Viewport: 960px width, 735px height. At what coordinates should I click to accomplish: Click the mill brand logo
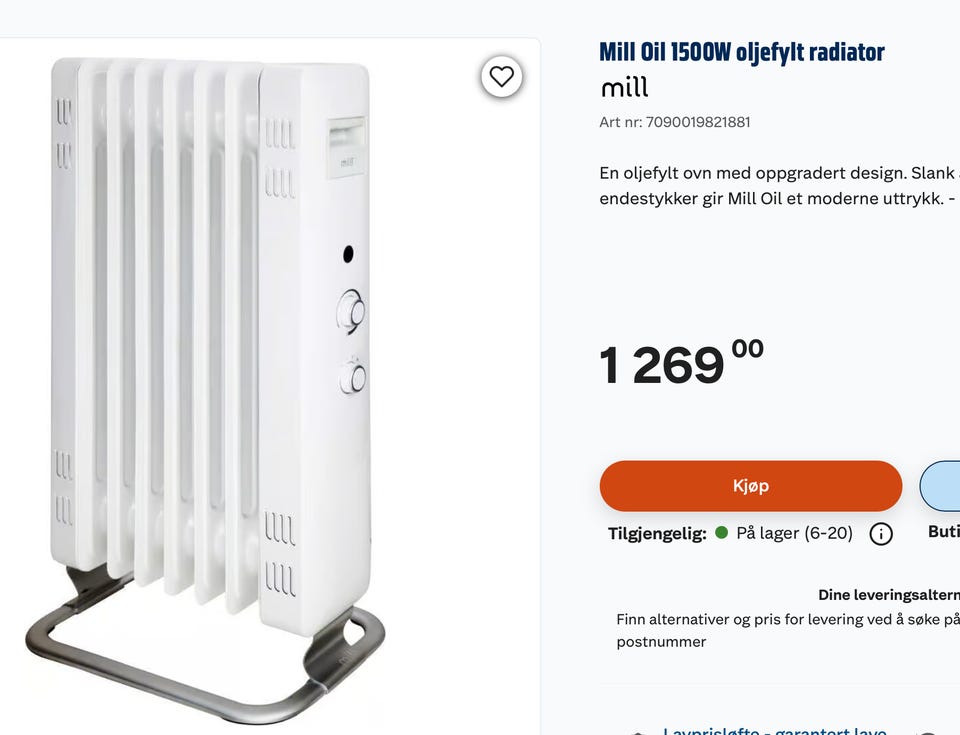624,87
